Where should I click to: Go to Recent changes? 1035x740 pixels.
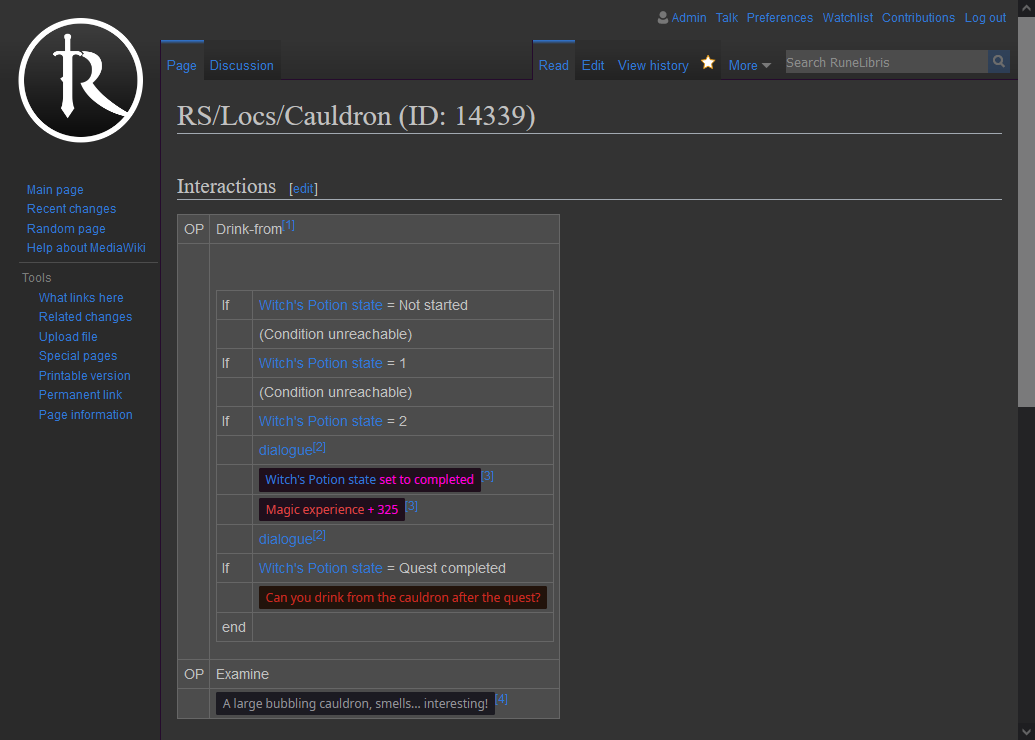(x=71, y=209)
